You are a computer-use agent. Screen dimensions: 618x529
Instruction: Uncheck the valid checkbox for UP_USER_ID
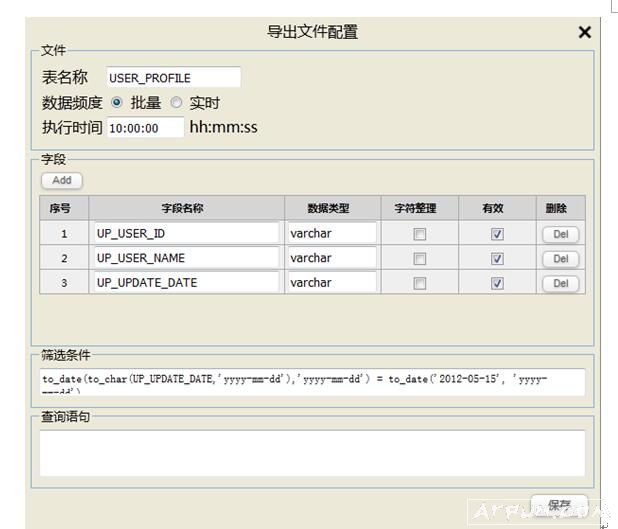tap(497, 234)
